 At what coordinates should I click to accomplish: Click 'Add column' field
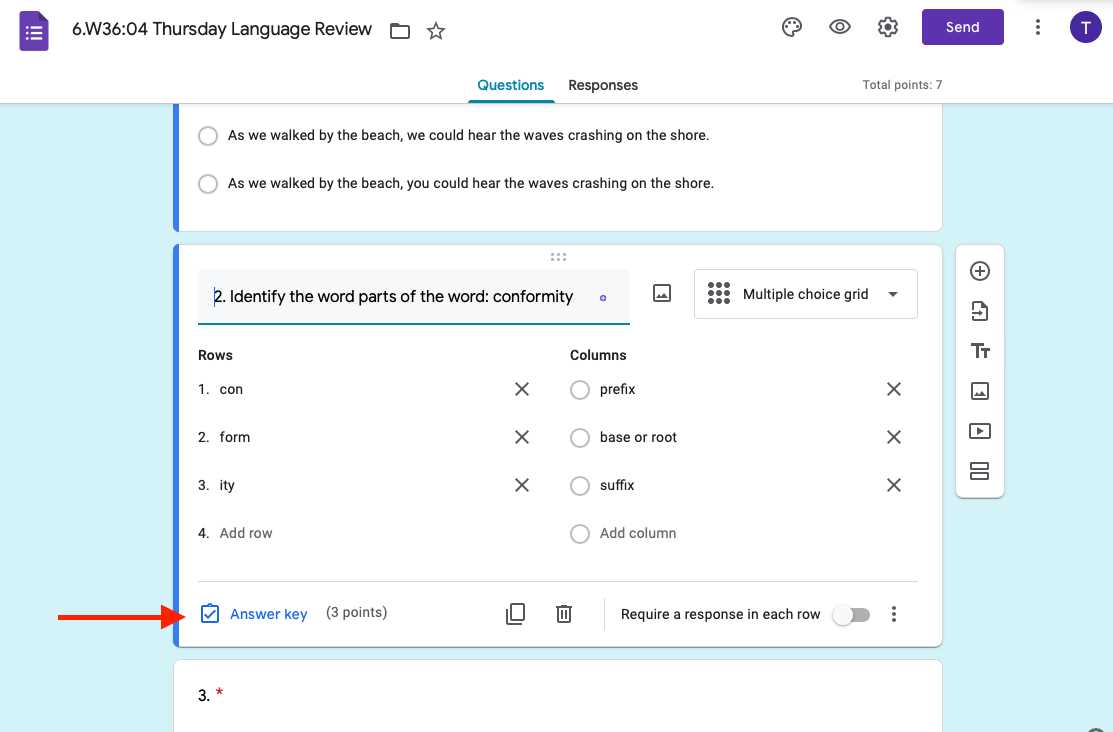pyautogui.click(x=637, y=533)
